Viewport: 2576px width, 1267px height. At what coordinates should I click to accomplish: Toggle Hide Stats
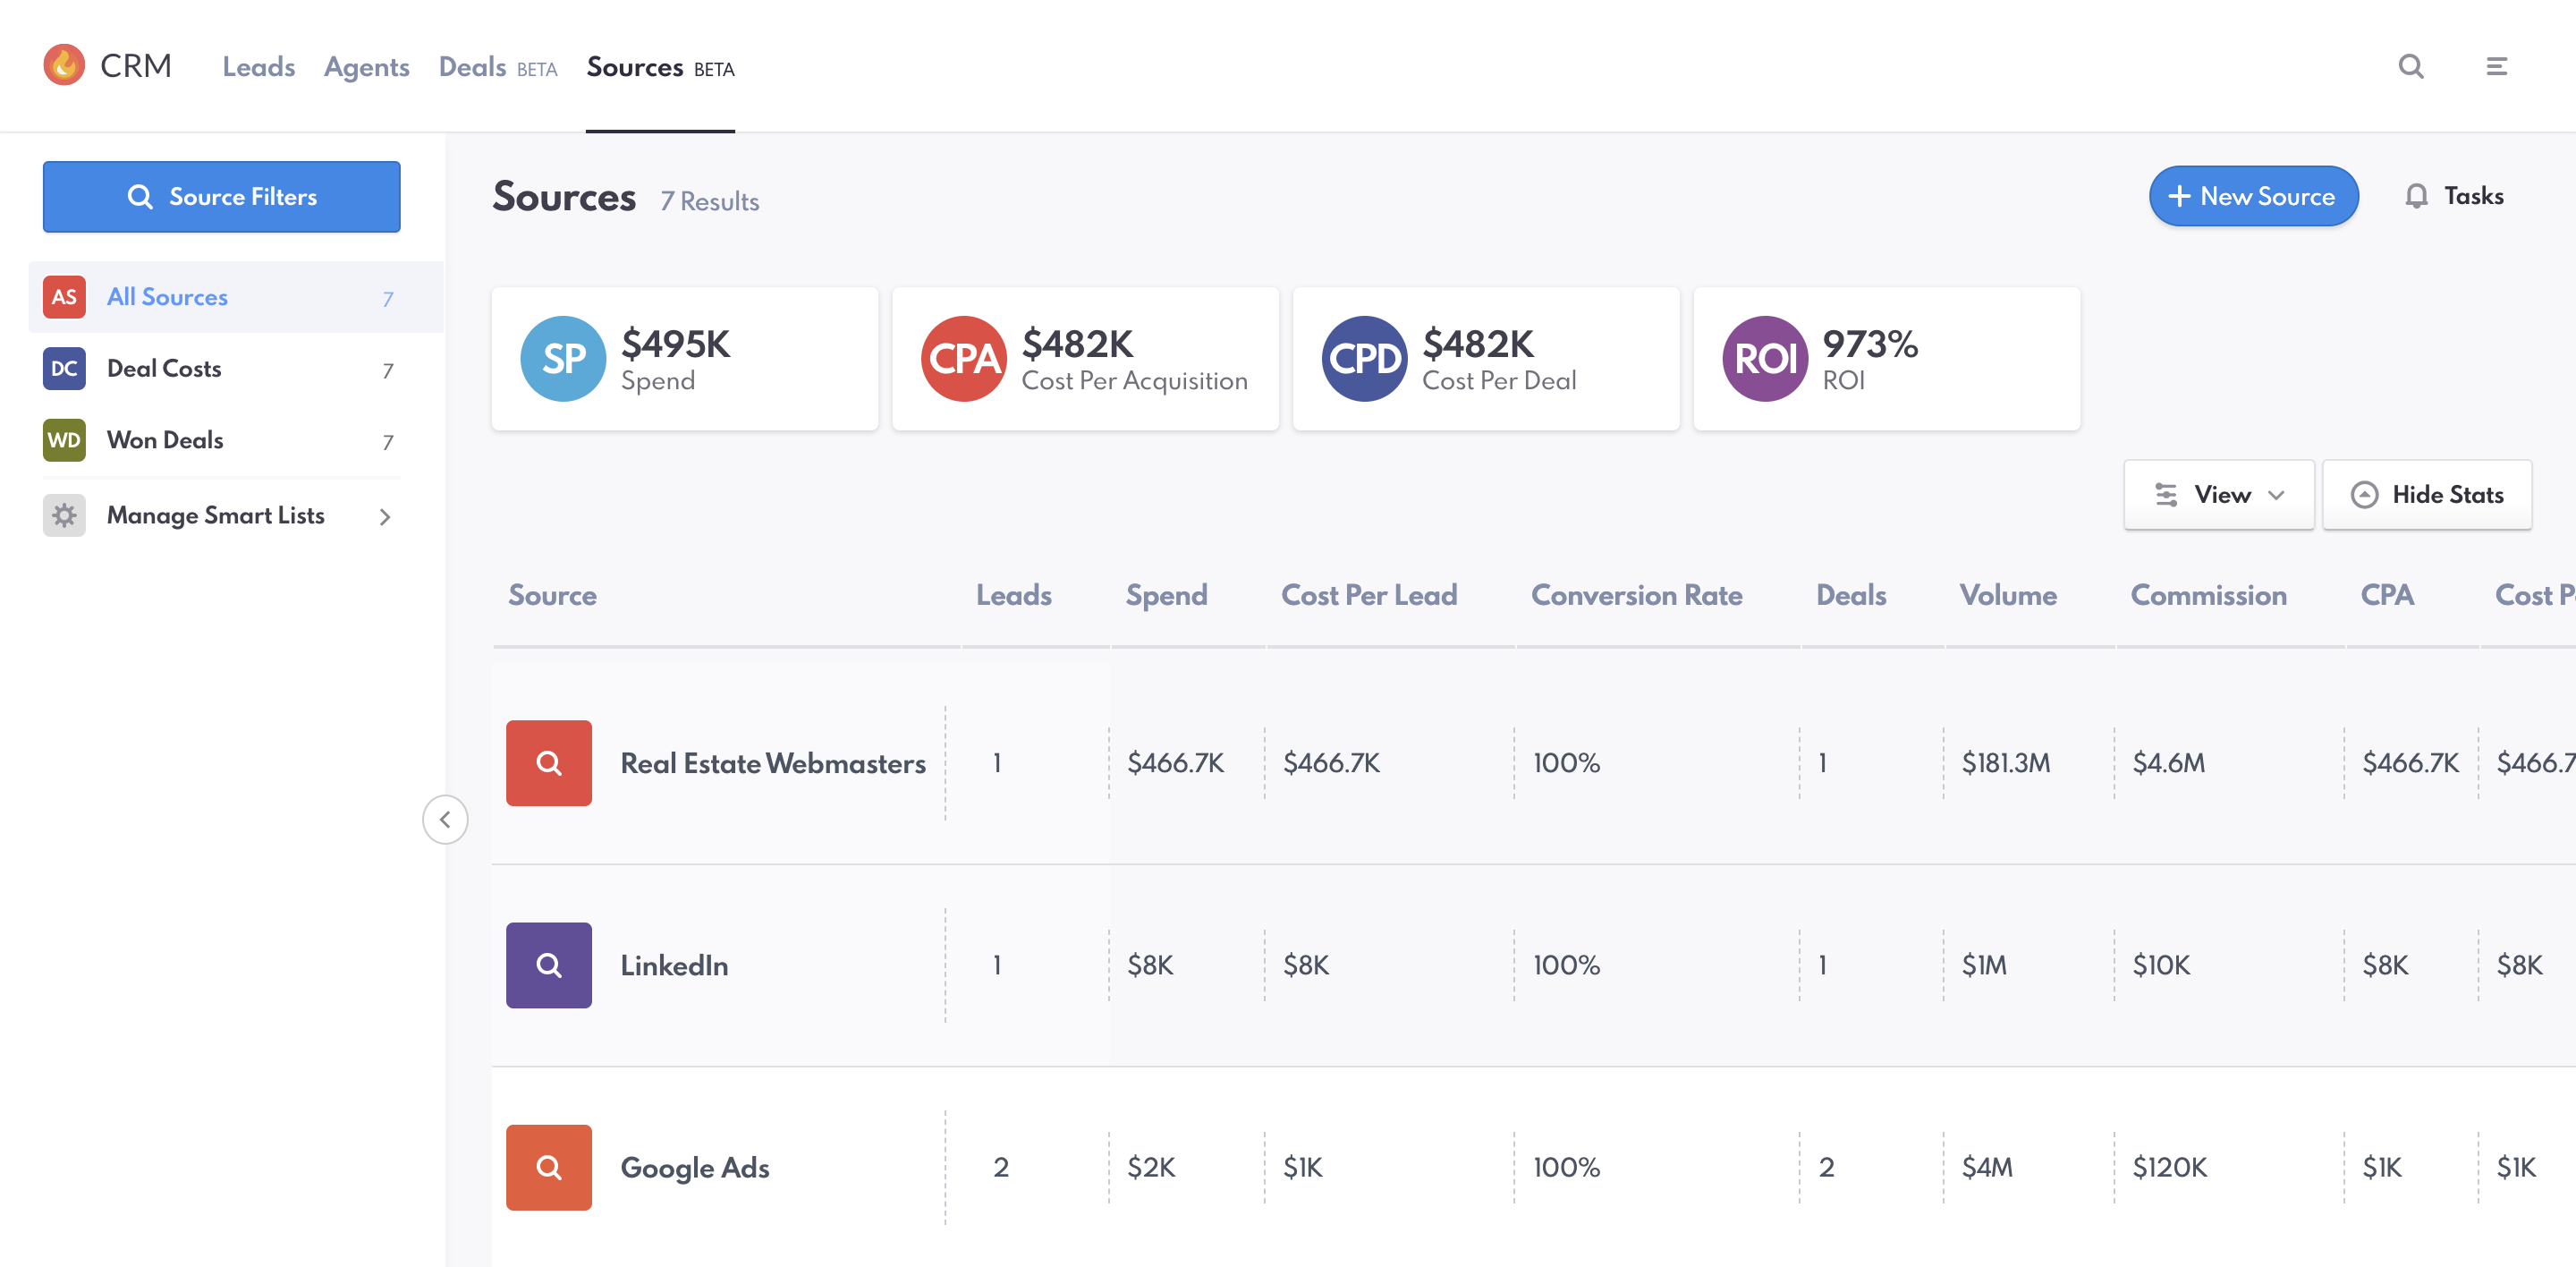(2427, 495)
